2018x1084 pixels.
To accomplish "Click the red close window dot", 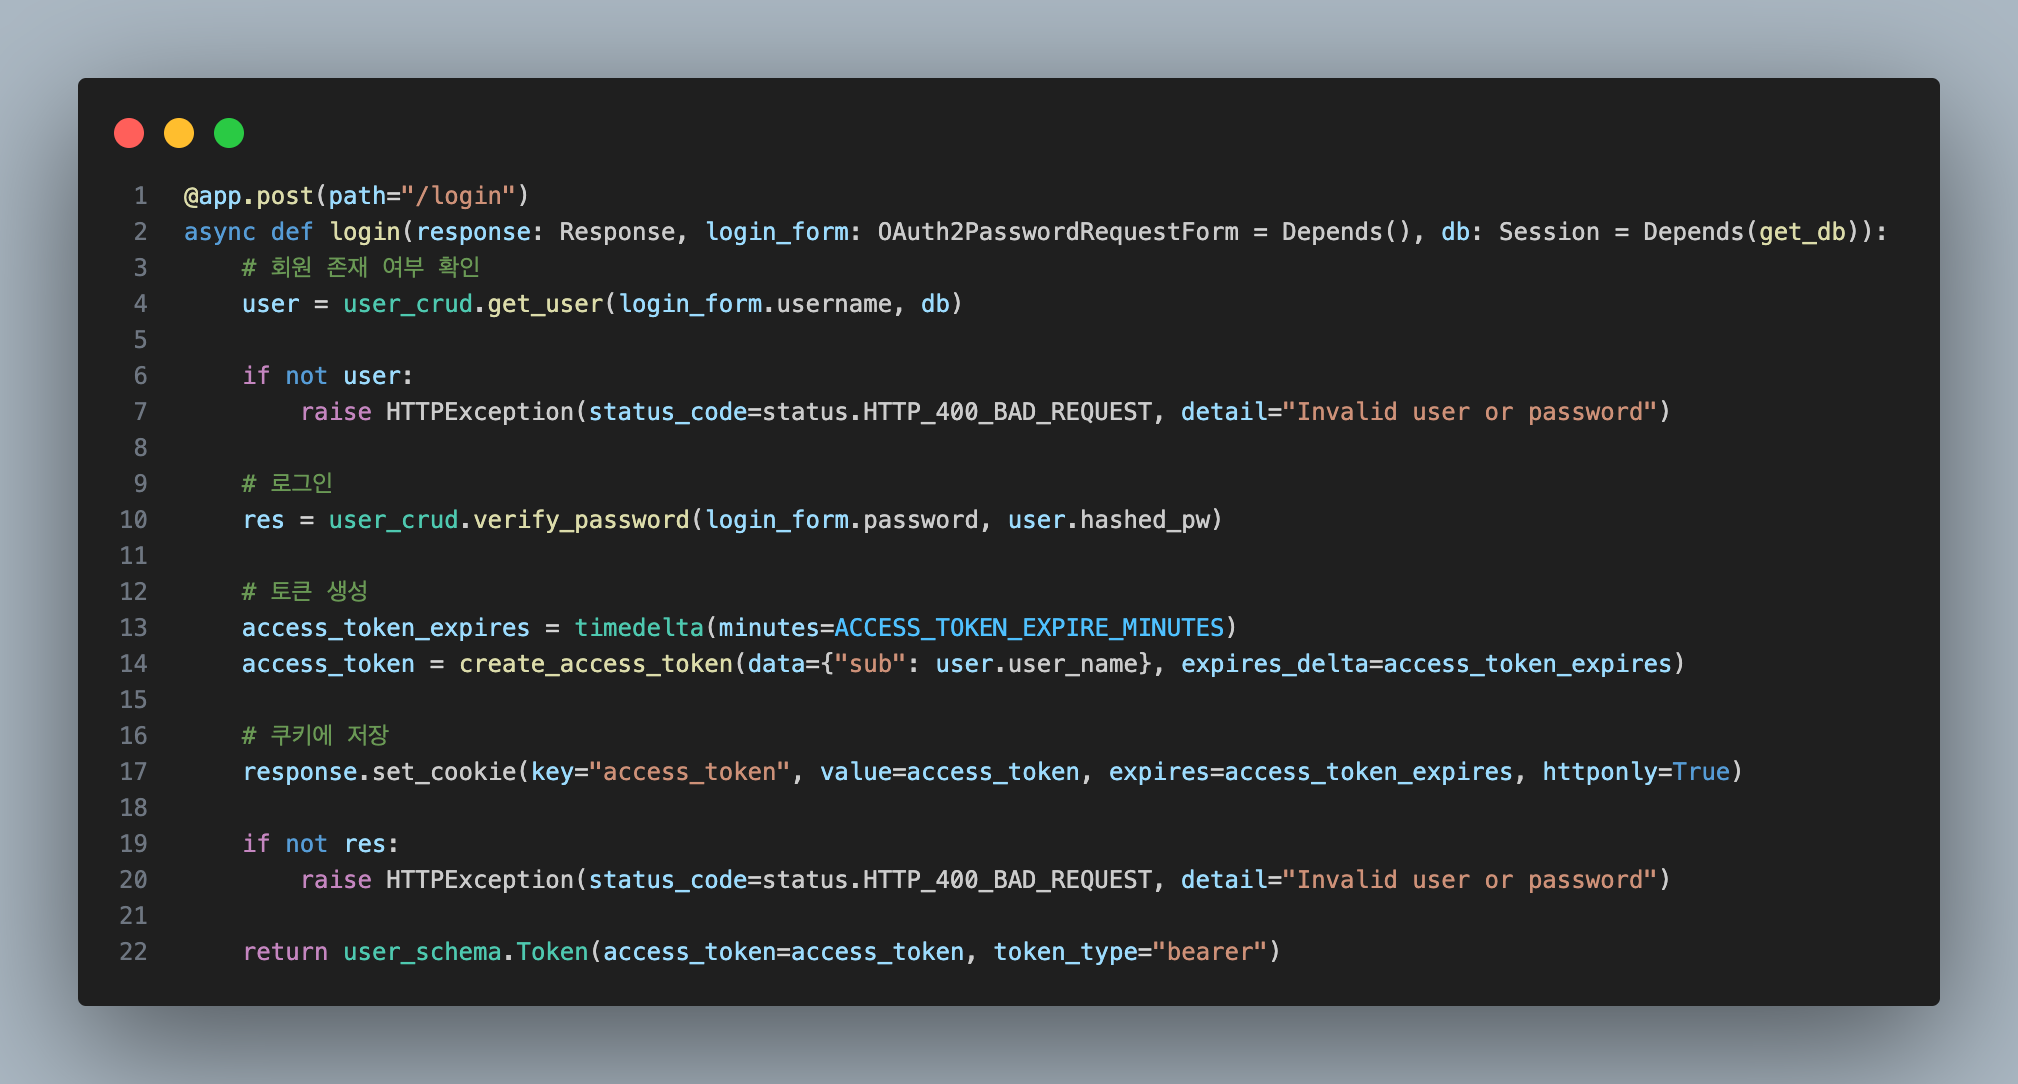I will (x=129, y=133).
